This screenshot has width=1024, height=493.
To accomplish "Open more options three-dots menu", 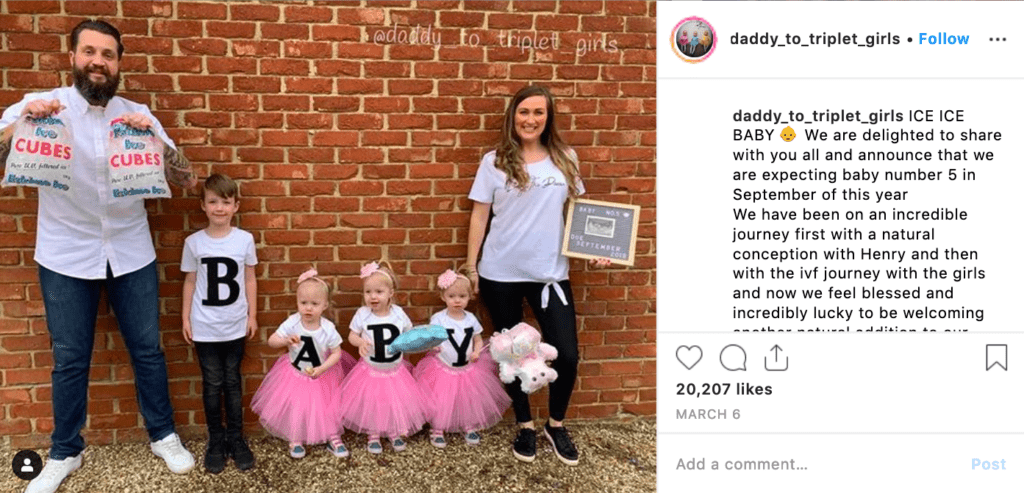I will pos(997,39).
